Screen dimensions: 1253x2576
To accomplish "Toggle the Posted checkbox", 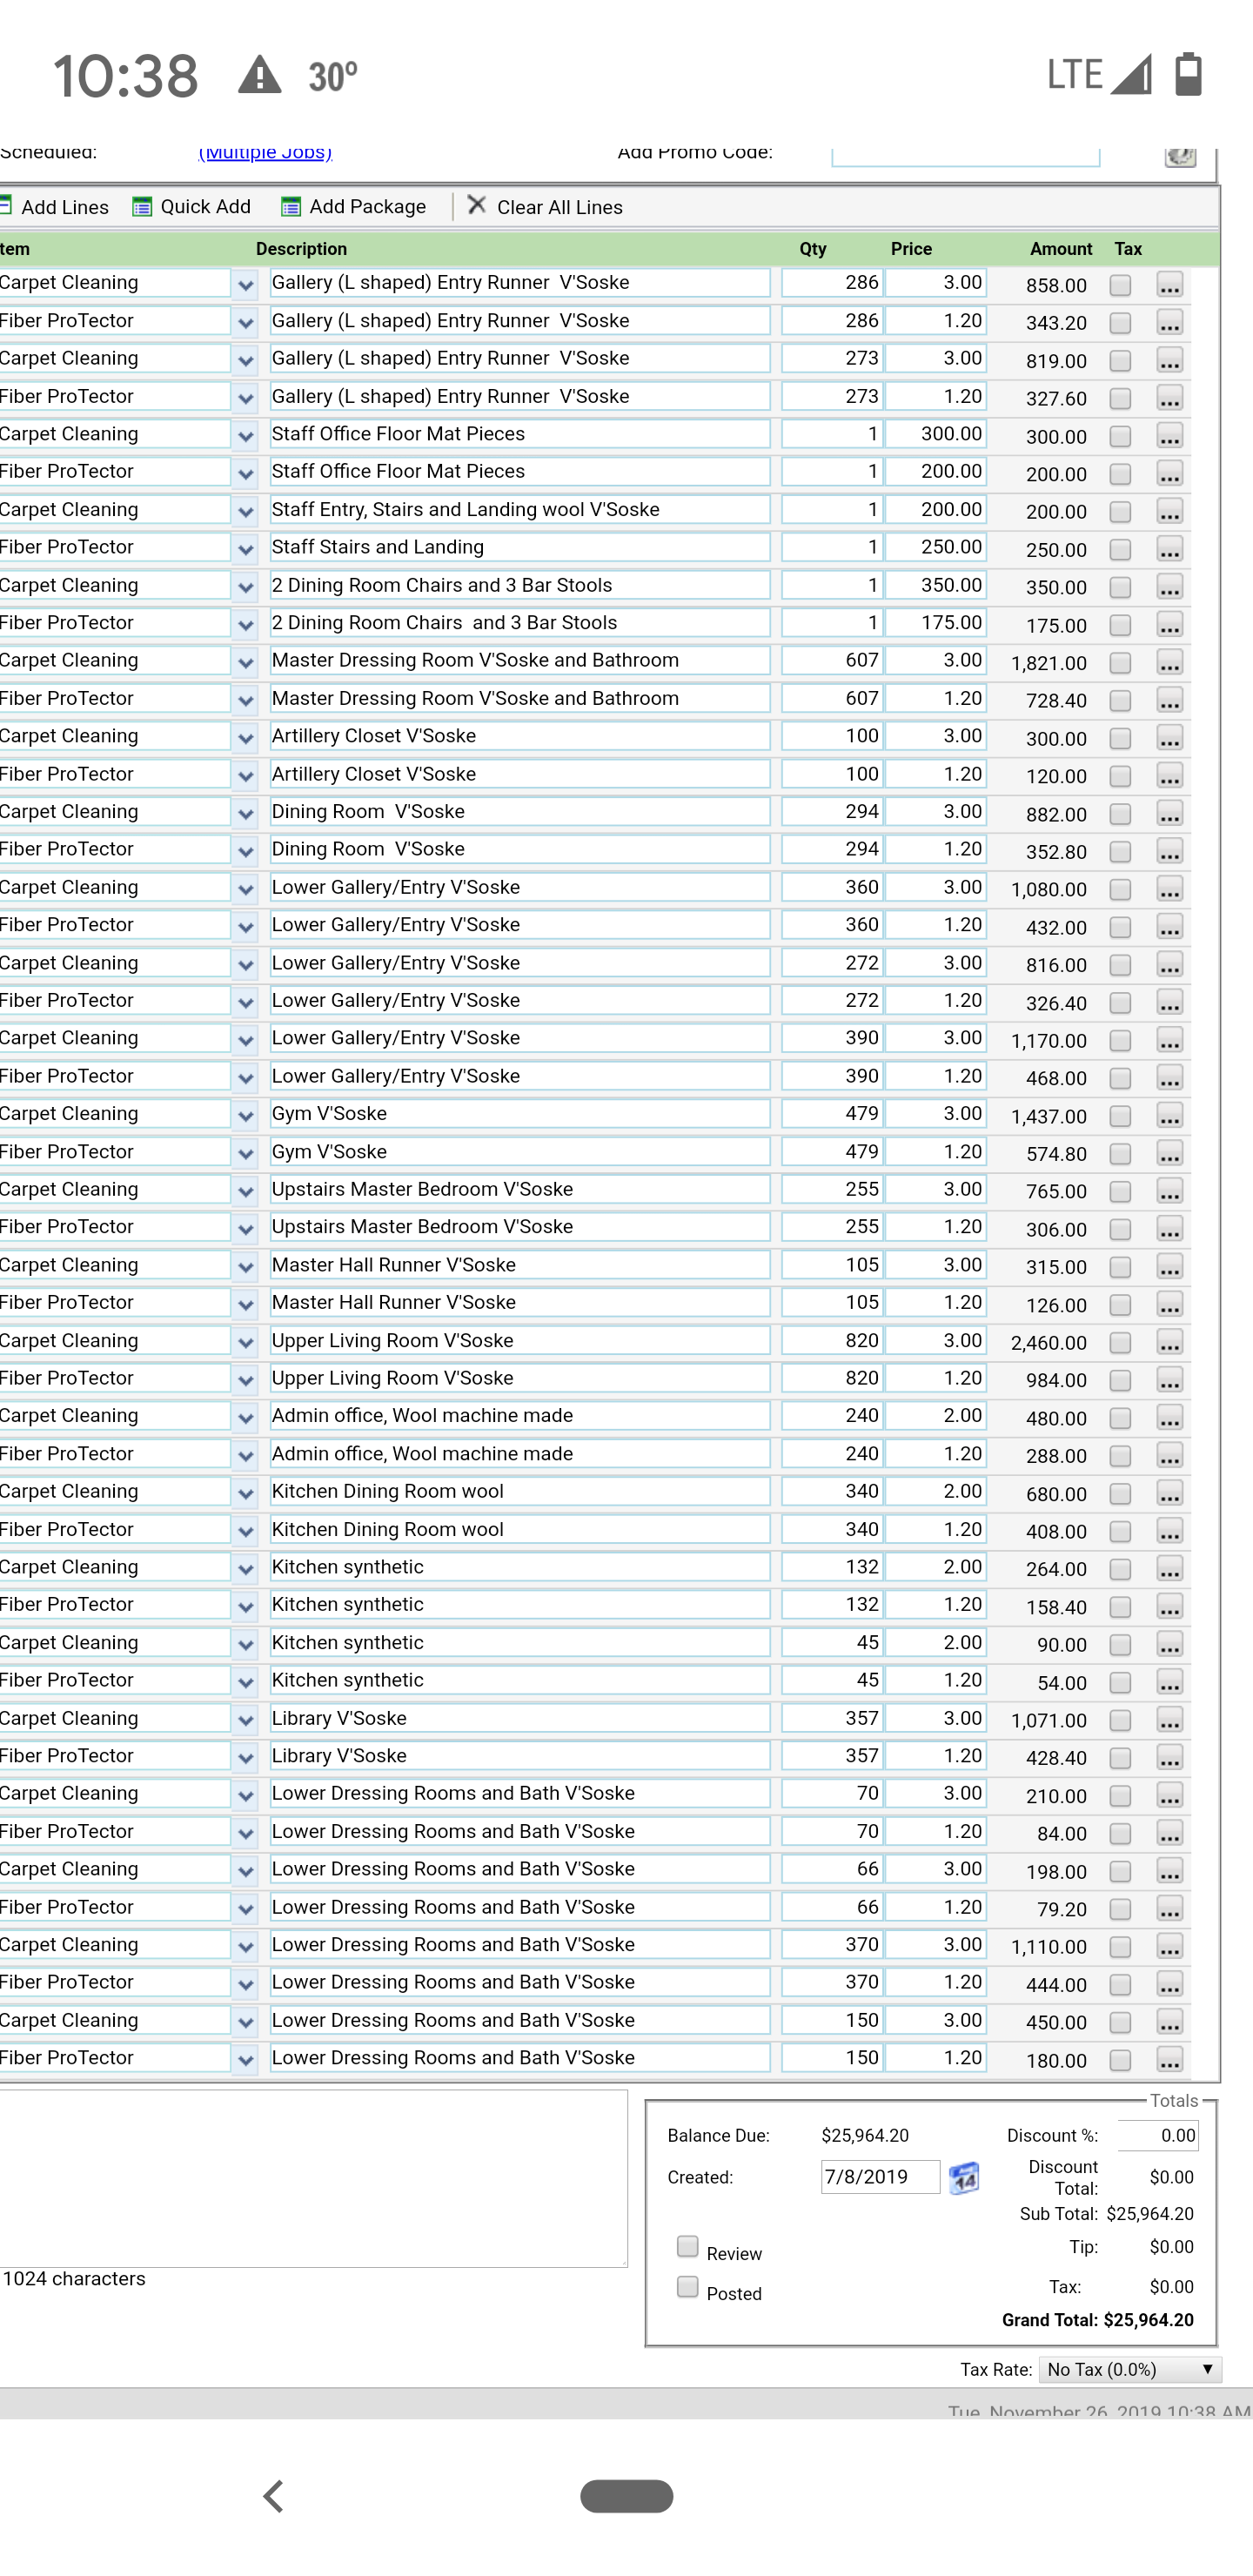I will coord(688,2287).
